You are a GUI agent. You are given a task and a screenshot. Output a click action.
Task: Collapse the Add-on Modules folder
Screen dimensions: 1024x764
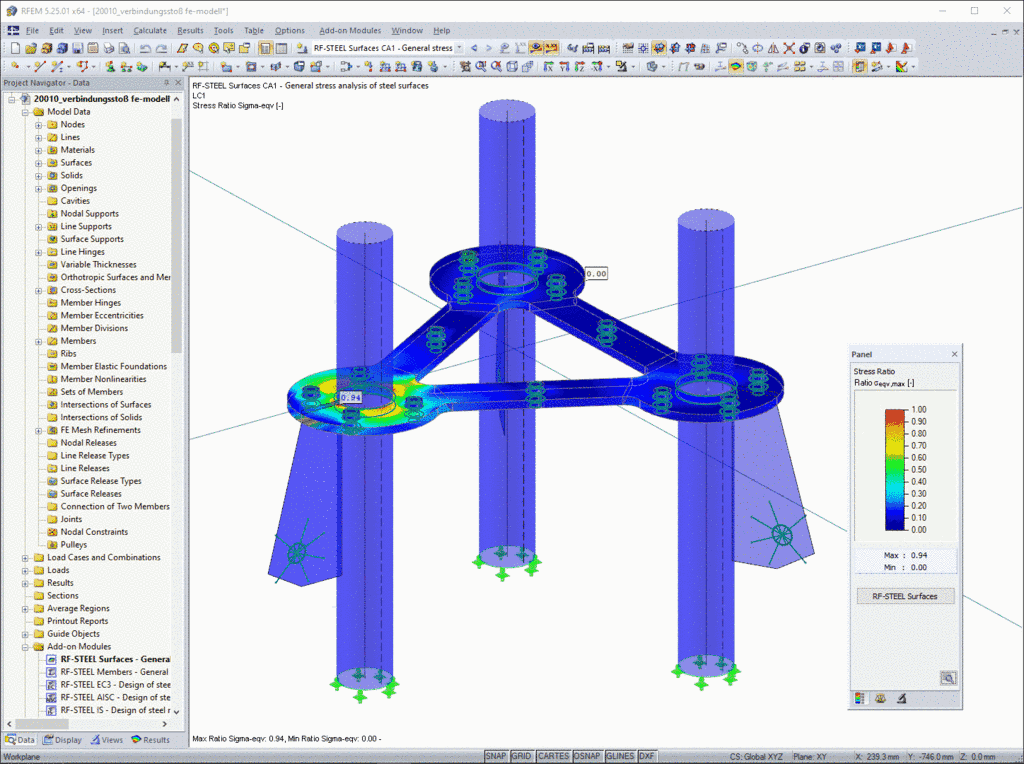(25, 647)
